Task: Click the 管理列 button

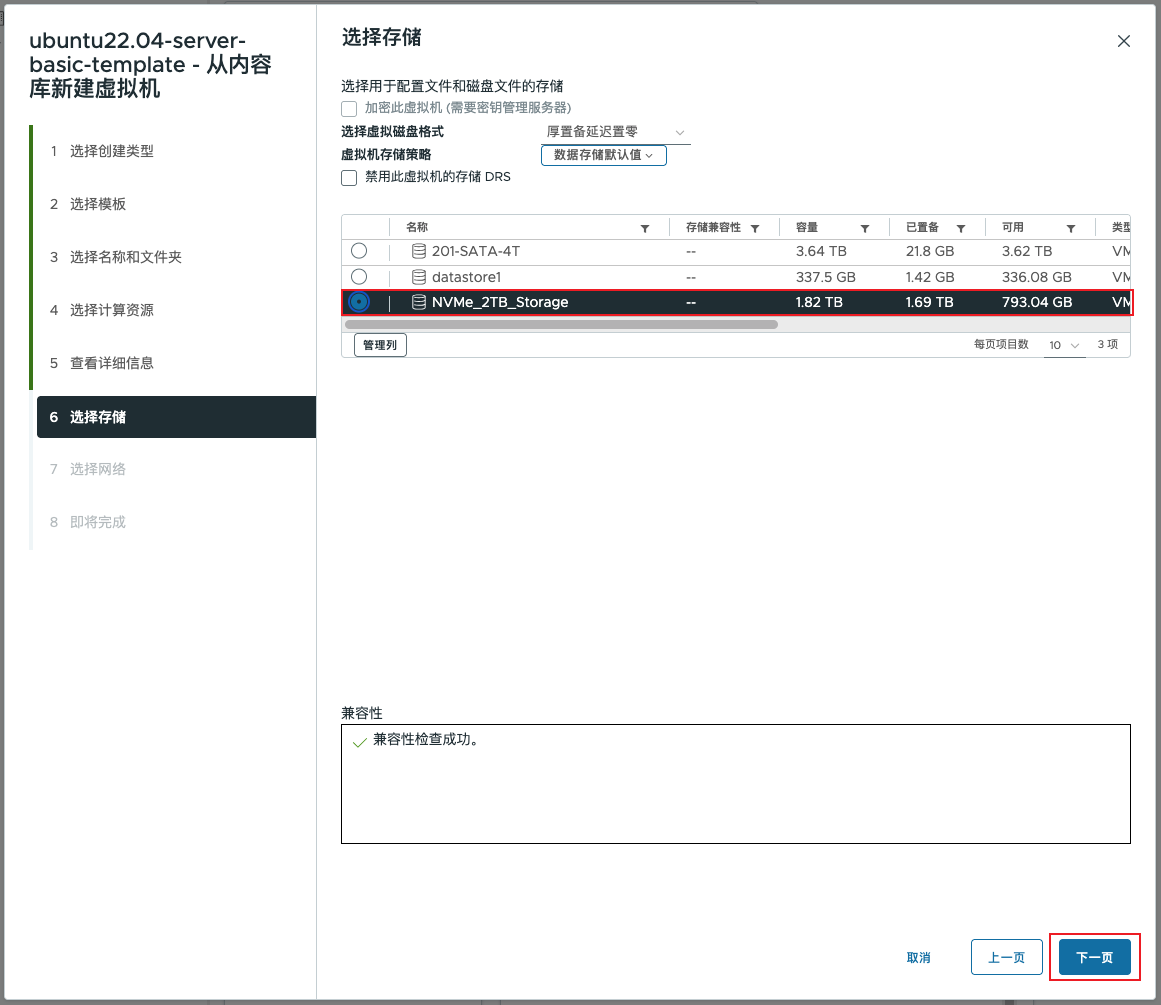Action: click(x=381, y=345)
